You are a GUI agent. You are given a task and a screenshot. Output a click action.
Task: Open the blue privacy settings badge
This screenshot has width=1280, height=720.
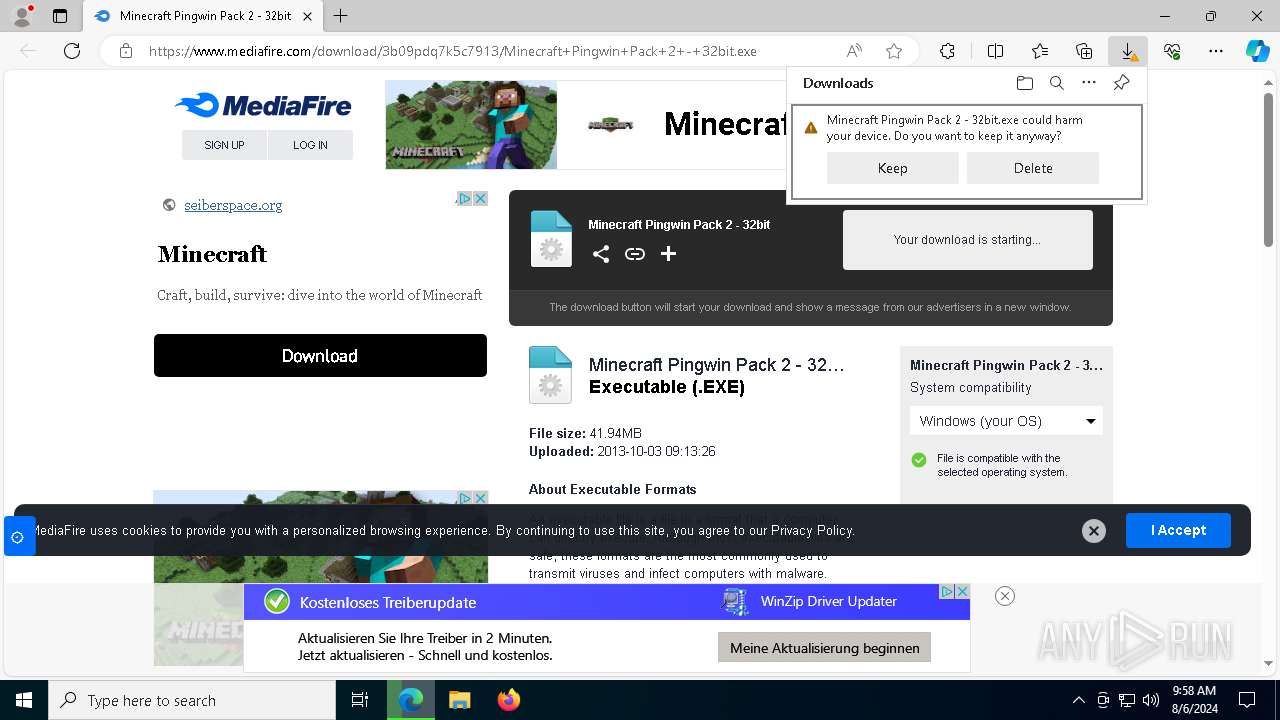click(18, 537)
